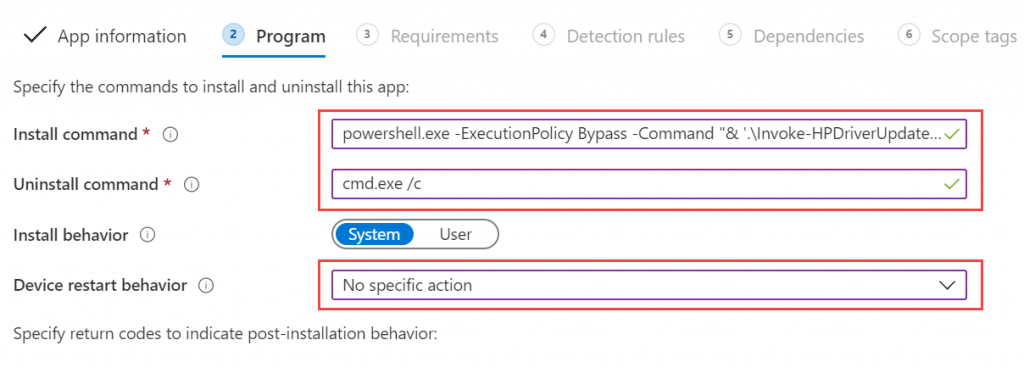Click the info icon beside Install command
Screen dimensions: 1024x368
click(x=170, y=135)
